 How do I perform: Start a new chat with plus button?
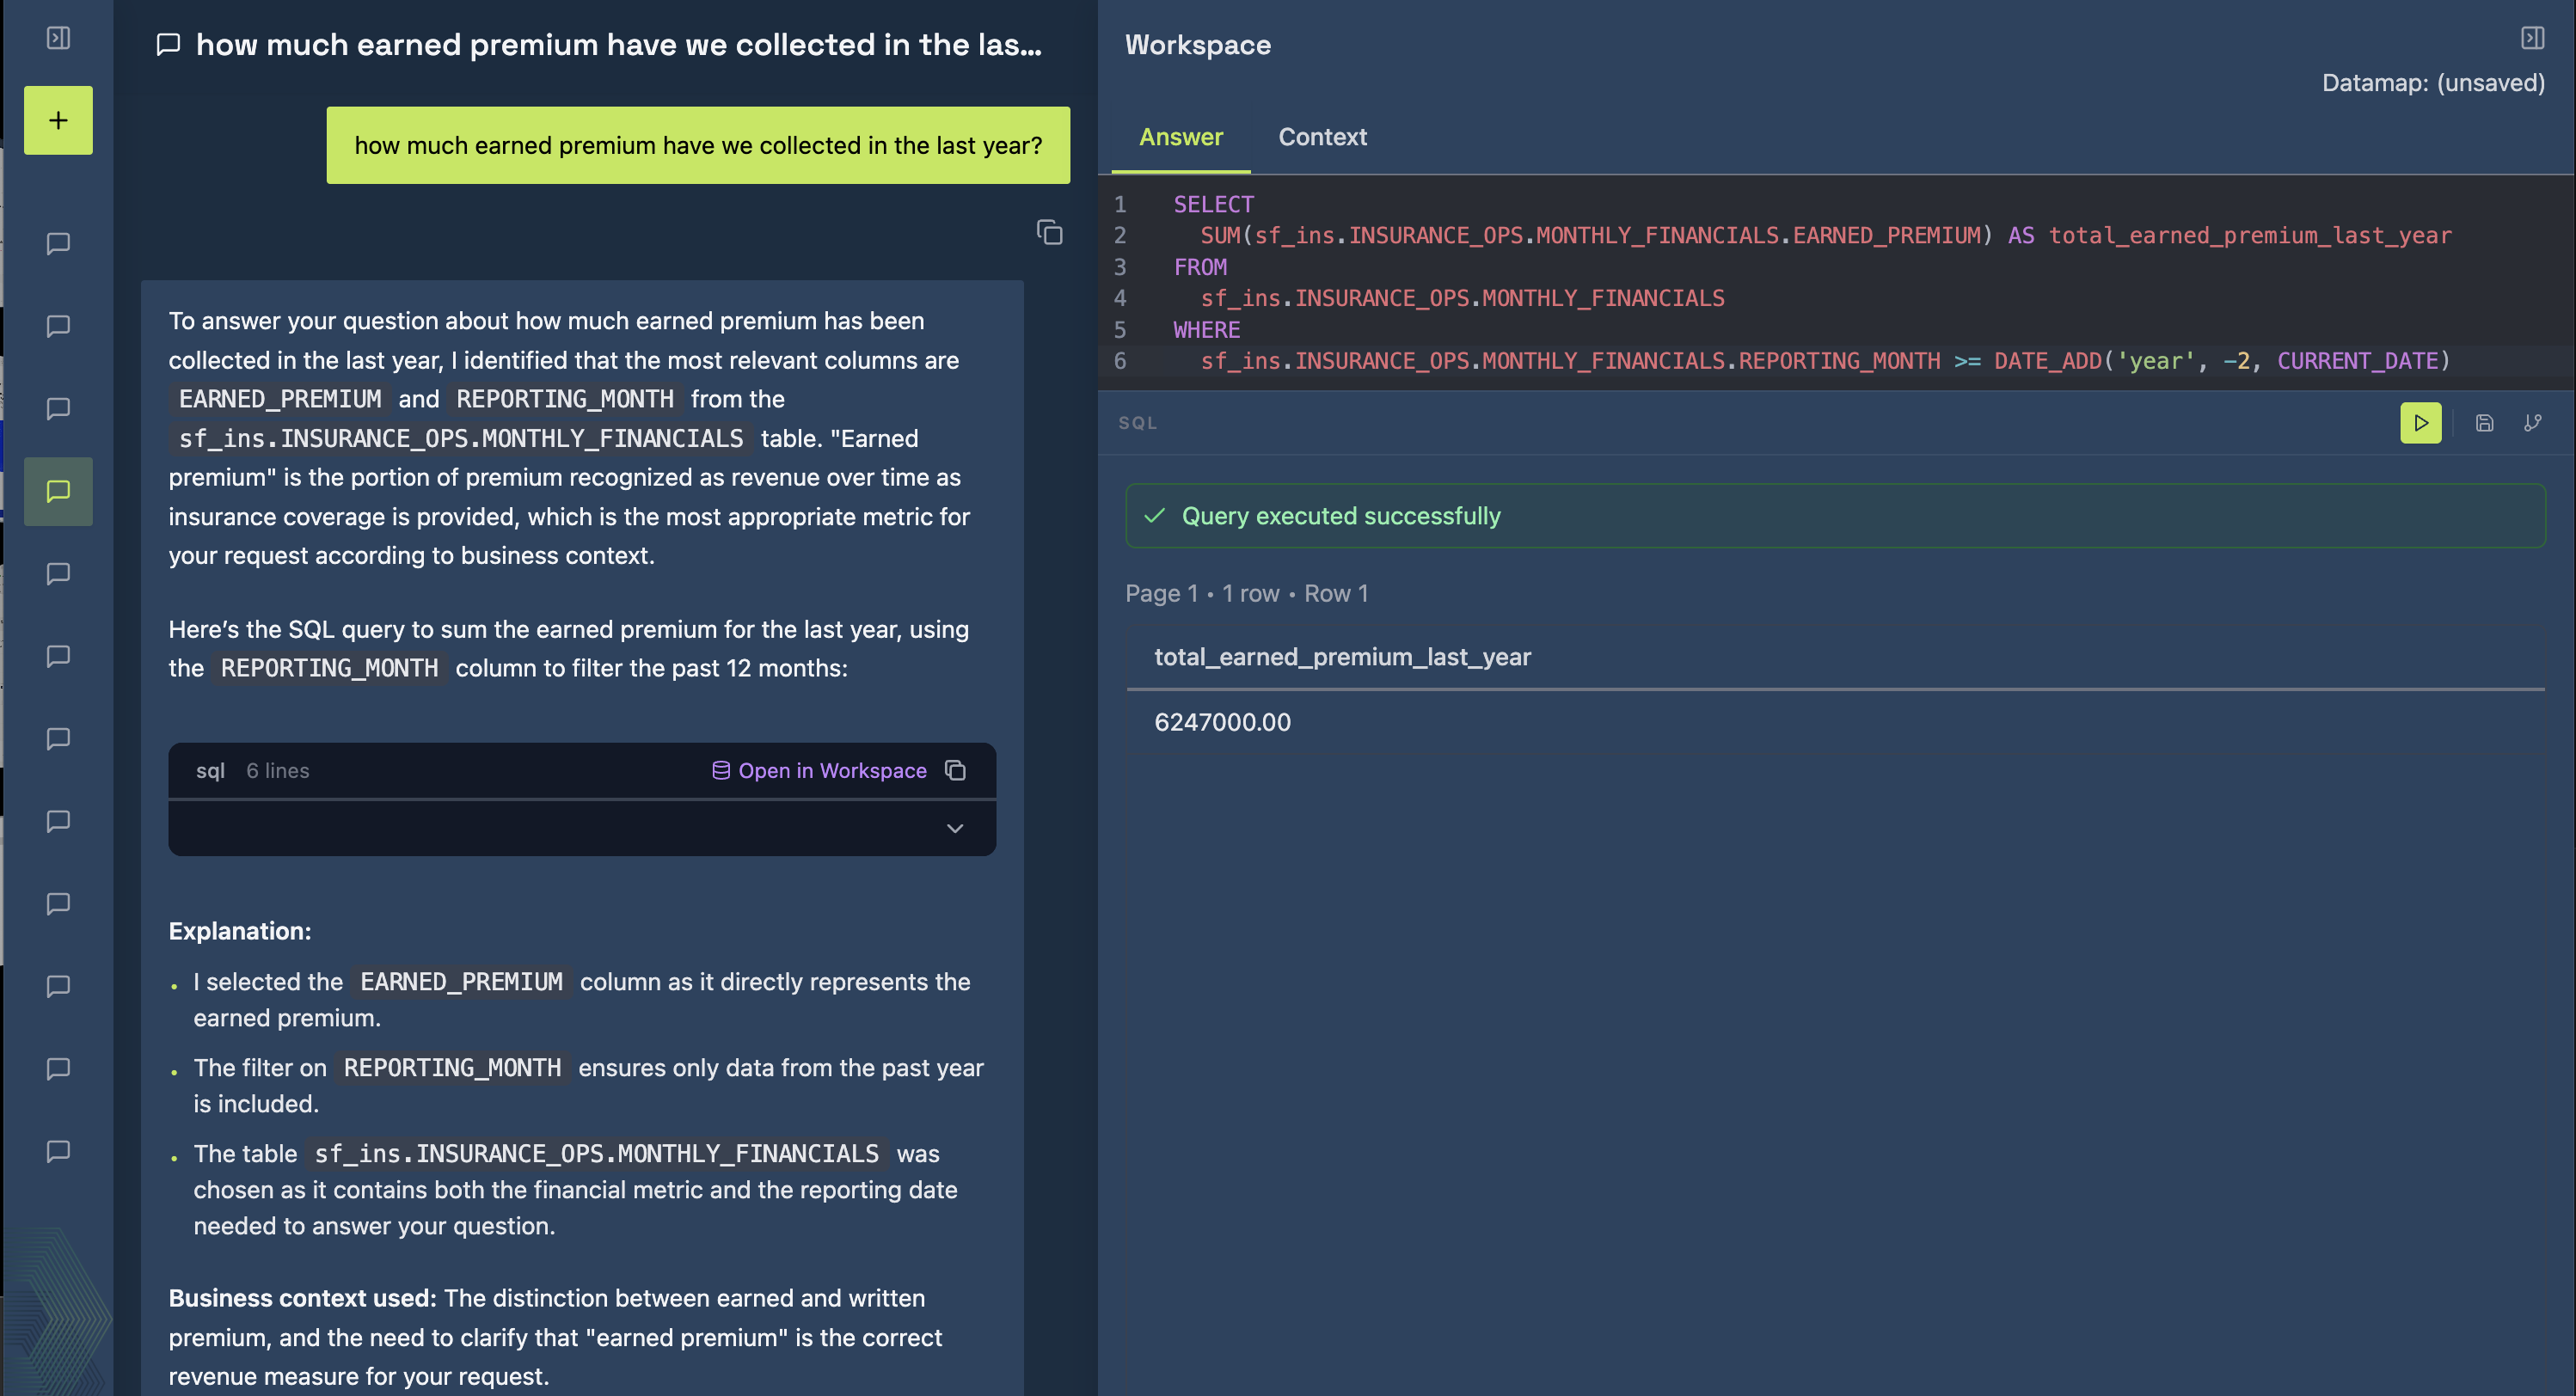(58, 120)
